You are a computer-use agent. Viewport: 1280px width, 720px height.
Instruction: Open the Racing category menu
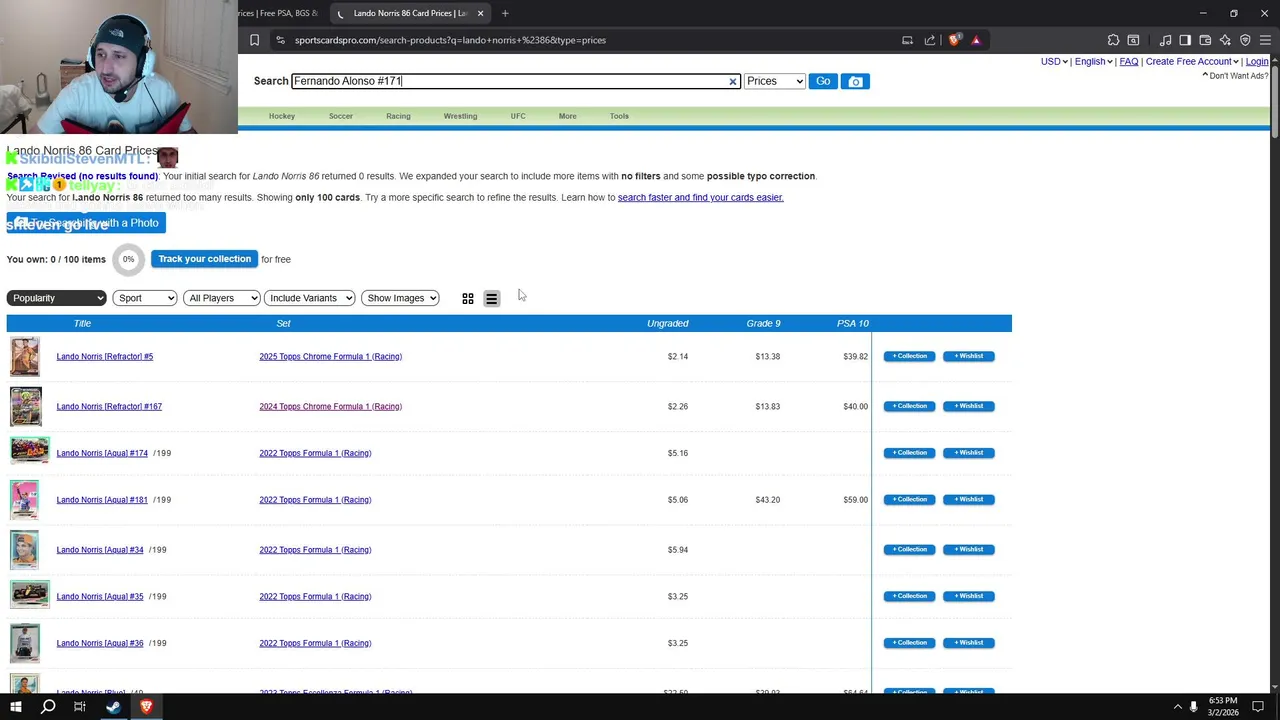point(398,116)
